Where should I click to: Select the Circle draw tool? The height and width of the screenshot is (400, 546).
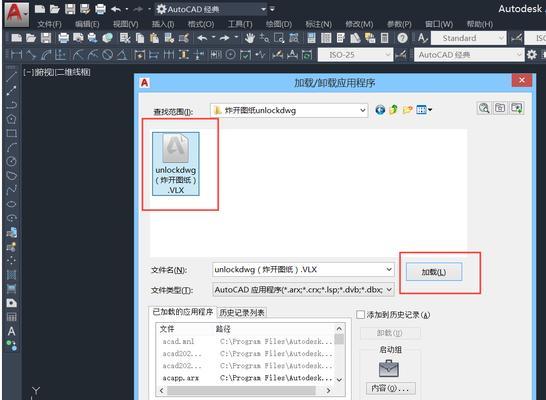[11, 161]
